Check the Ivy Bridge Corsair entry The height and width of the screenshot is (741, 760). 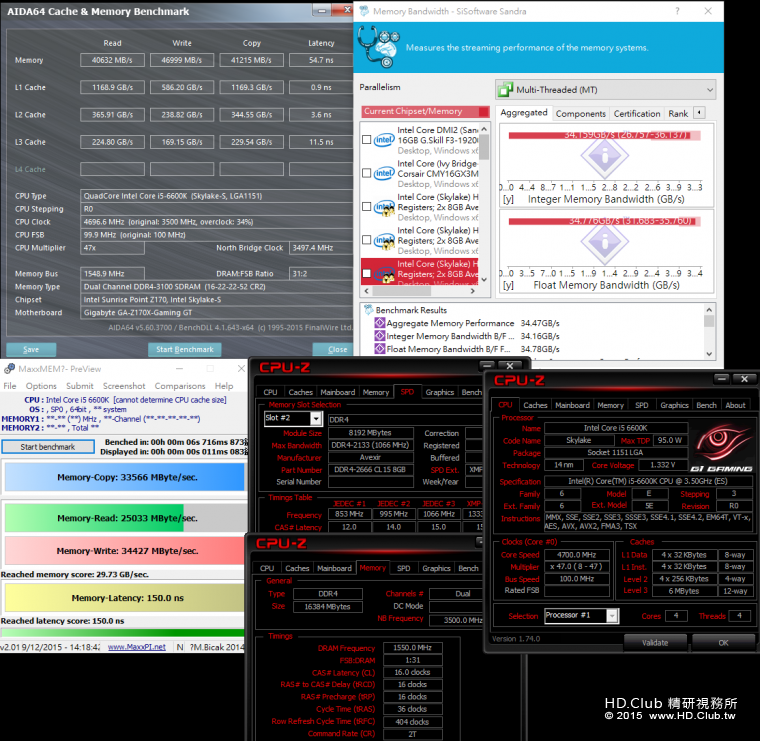click(x=367, y=173)
